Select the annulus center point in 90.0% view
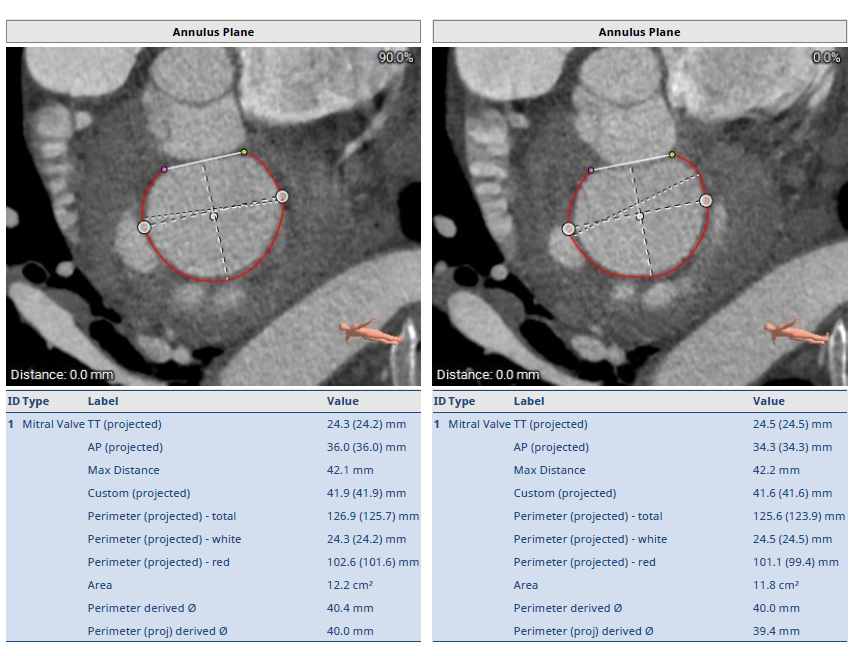The height and width of the screenshot is (656, 859). (x=213, y=215)
